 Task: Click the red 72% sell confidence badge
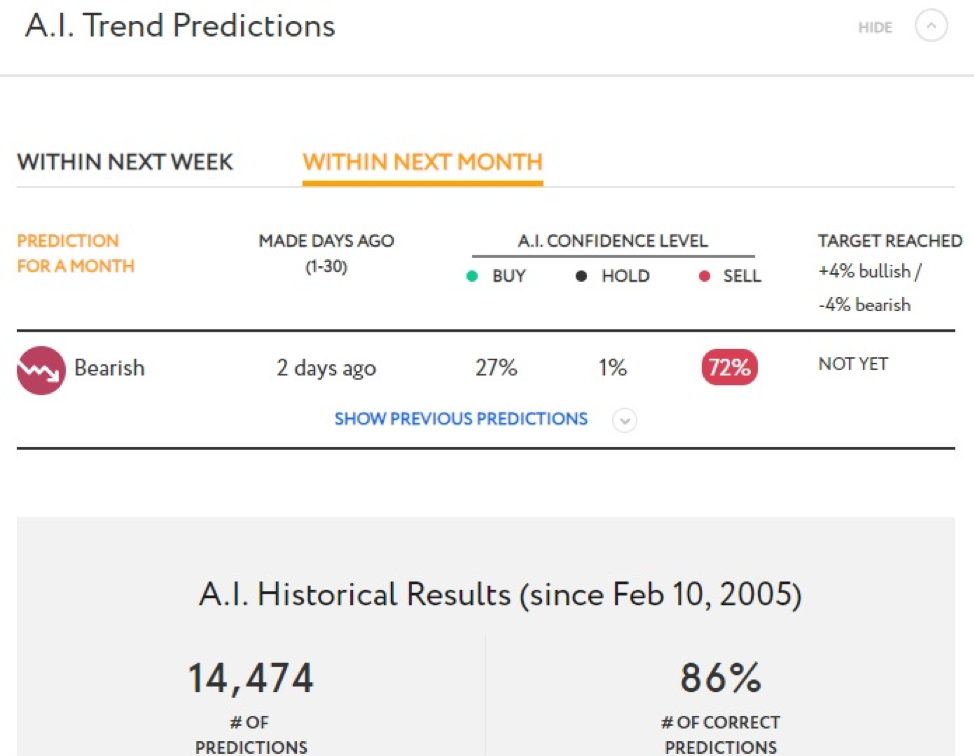pyautogui.click(x=729, y=367)
